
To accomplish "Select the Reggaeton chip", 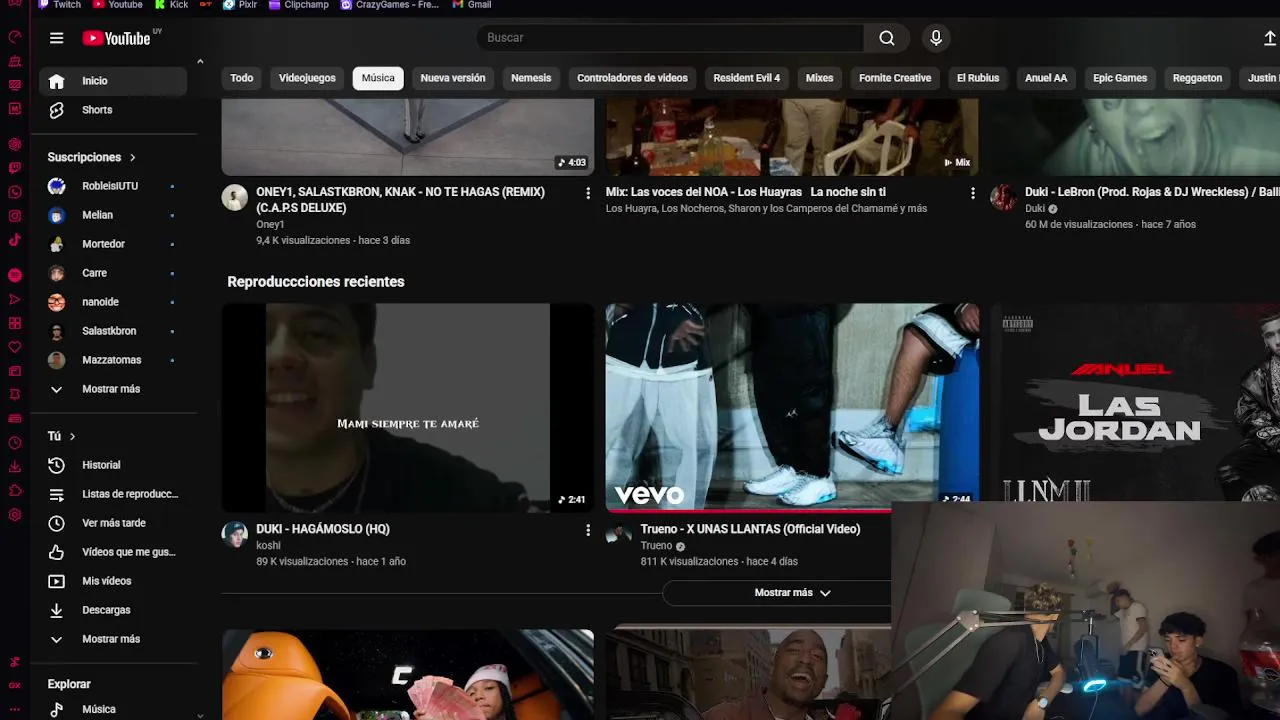I will coord(1197,78).
